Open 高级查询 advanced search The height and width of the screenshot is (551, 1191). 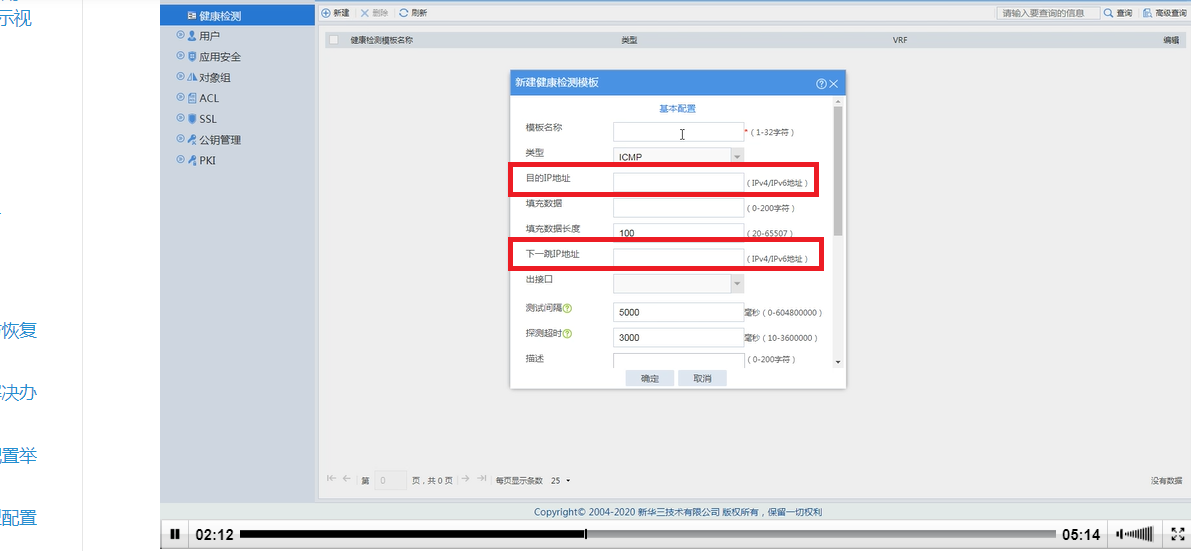coord(1163,13)
